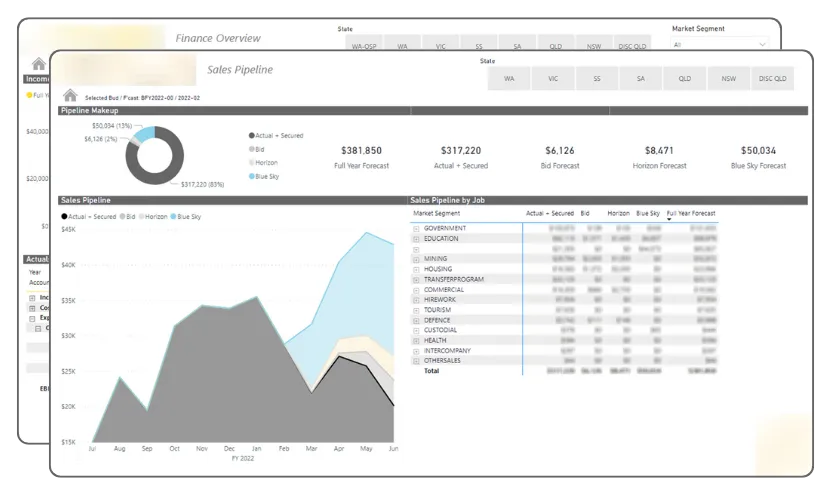Select the $50,034 Blue Sky Forecast card
The image size is (831, 495).
(758, 157)
